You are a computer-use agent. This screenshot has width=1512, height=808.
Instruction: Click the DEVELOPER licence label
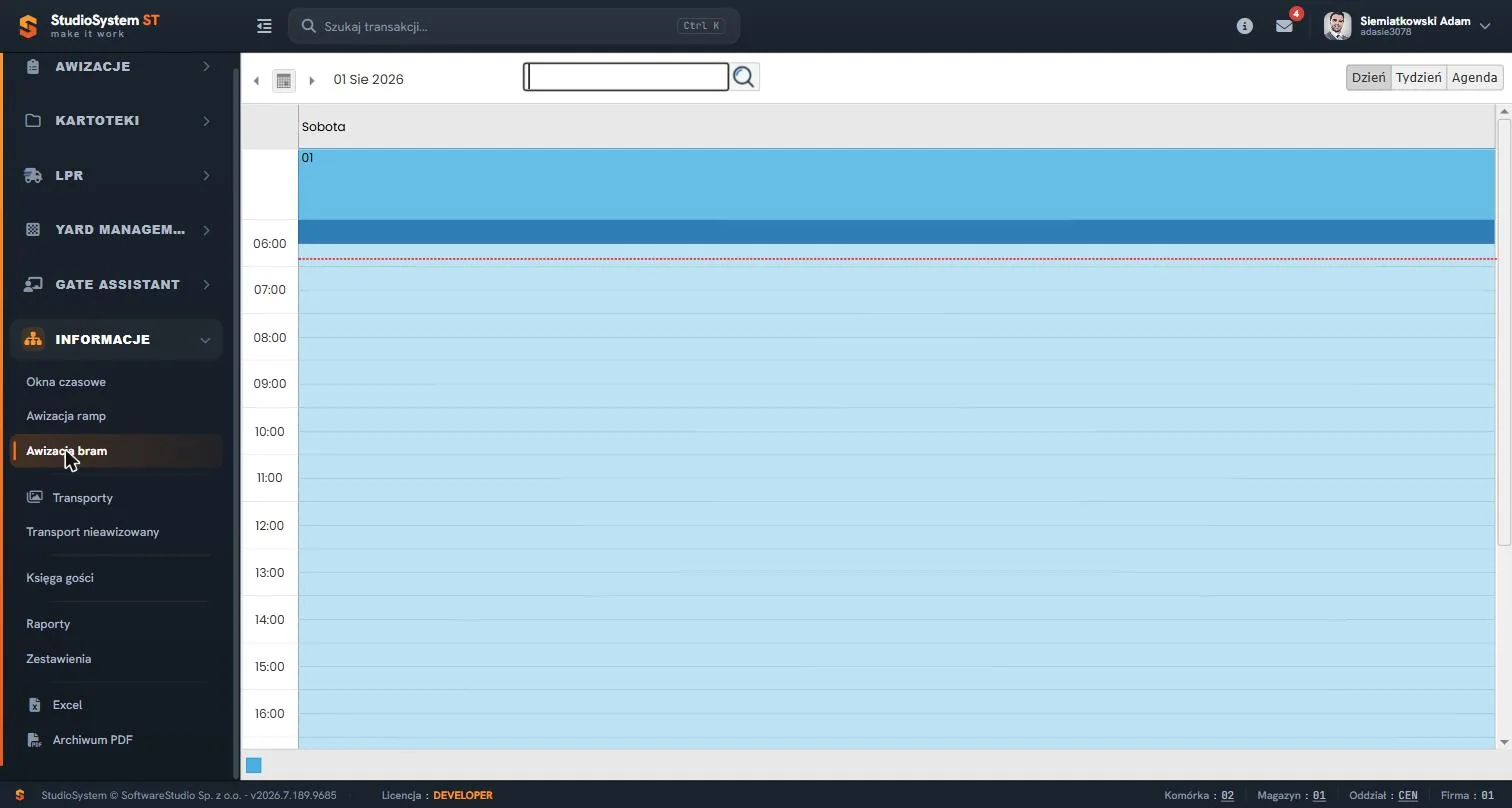tap(463, 796)
